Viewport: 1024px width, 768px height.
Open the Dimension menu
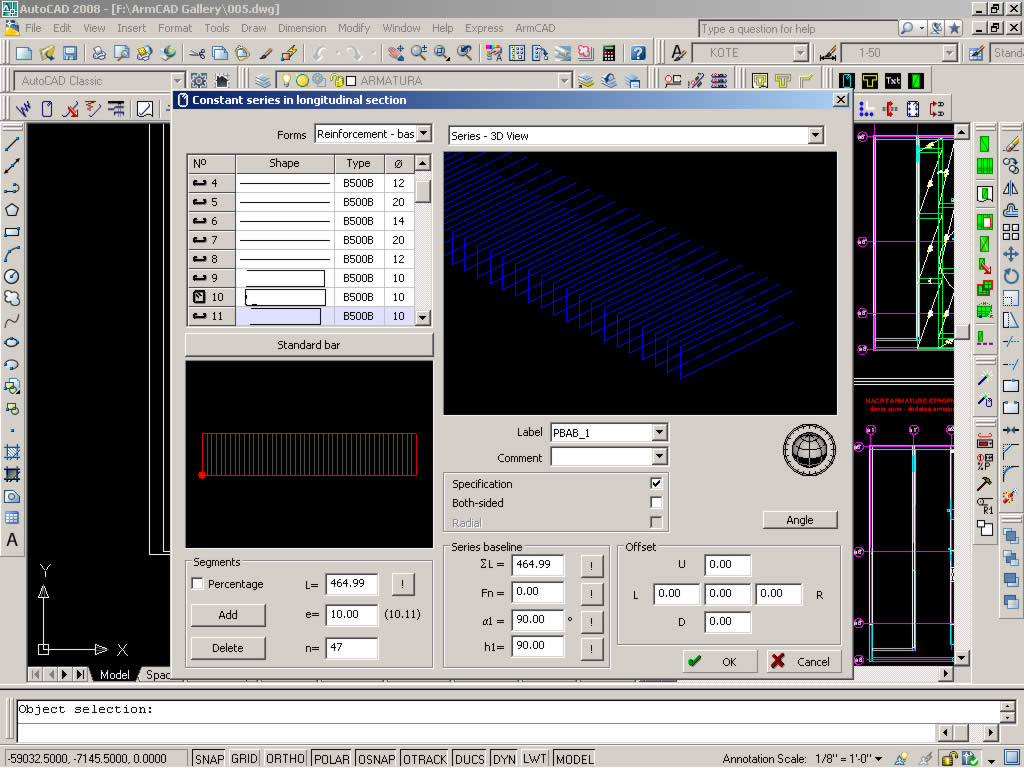click(x=301, y=28)
